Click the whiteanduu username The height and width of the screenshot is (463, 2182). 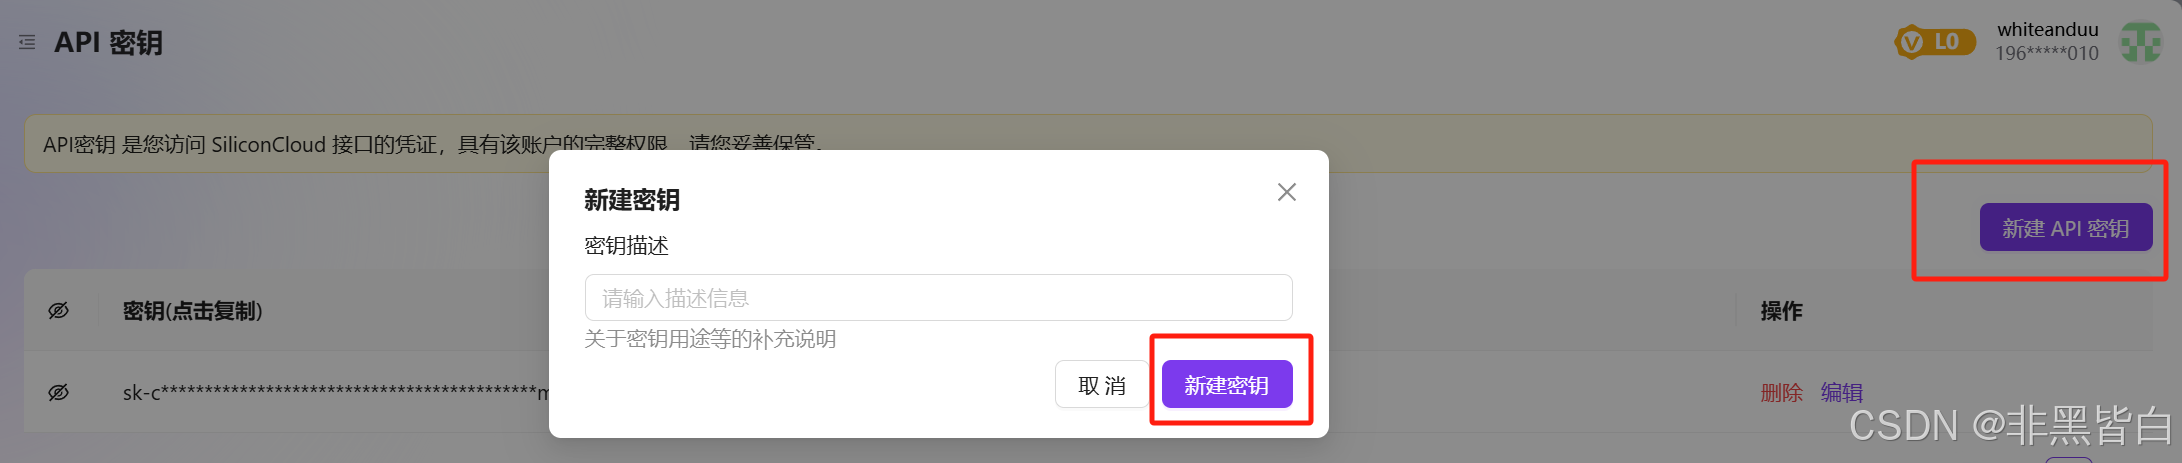(x=2047, y=30)
